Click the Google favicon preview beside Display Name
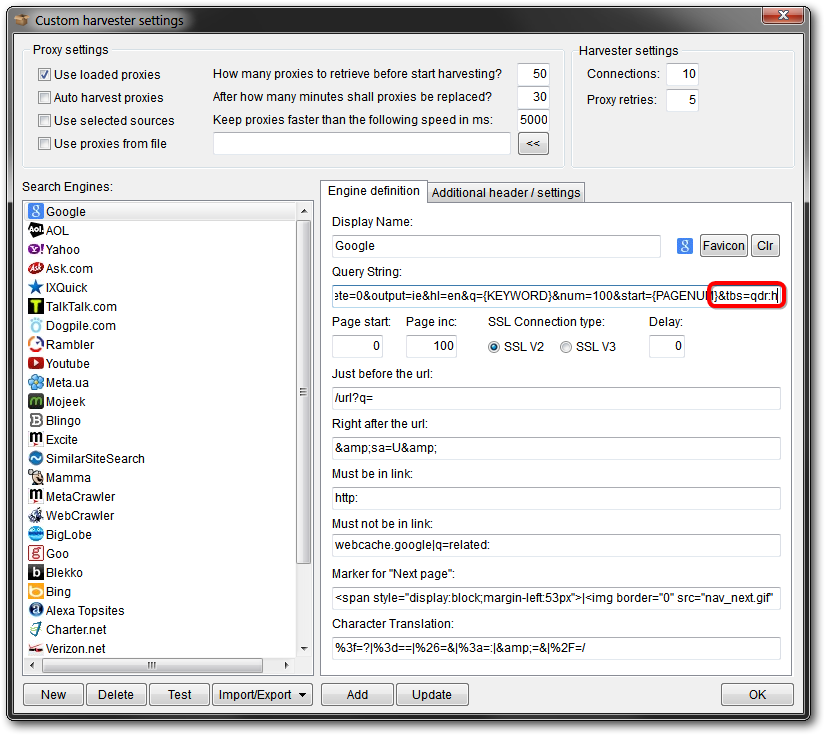This screenshot has height=735, width=825. (x=685, y=246)
